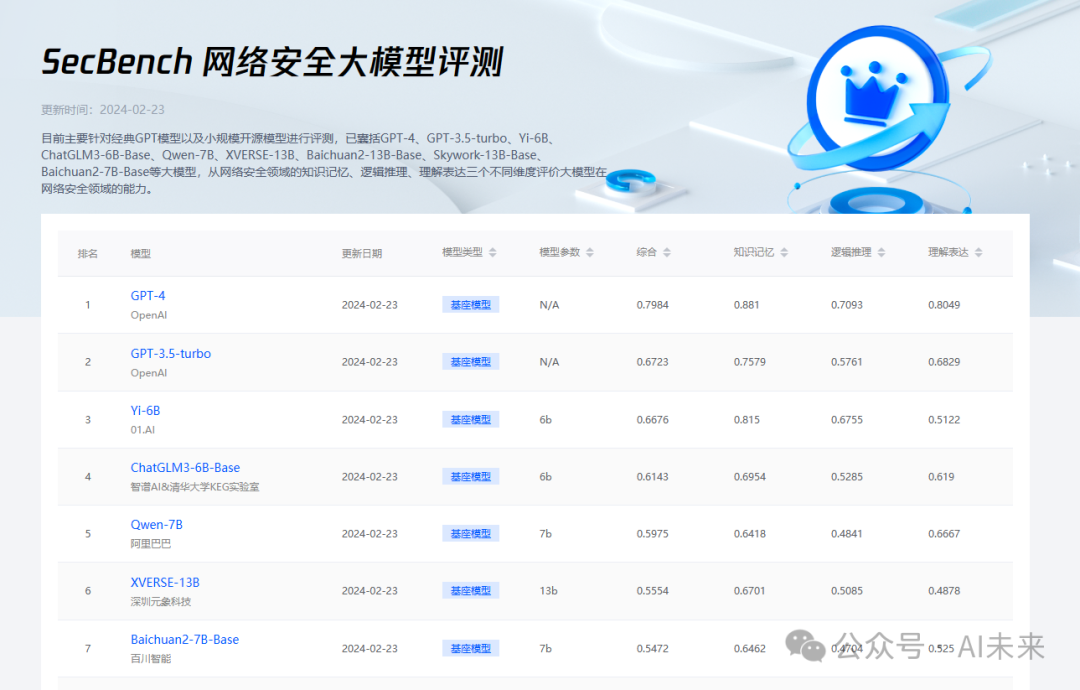Image resolution: width=1080 pixels, height=690 pixels.
Task: Click the 基座模型 tag in the GPT-4 row
Action: (470, 304)
